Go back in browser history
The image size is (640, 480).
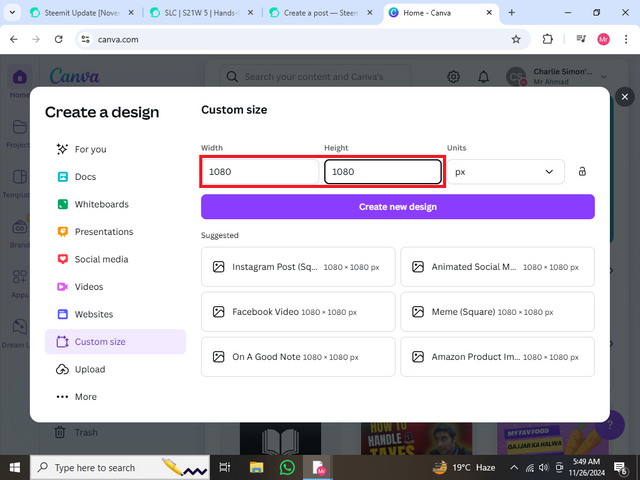pos(14,39)
